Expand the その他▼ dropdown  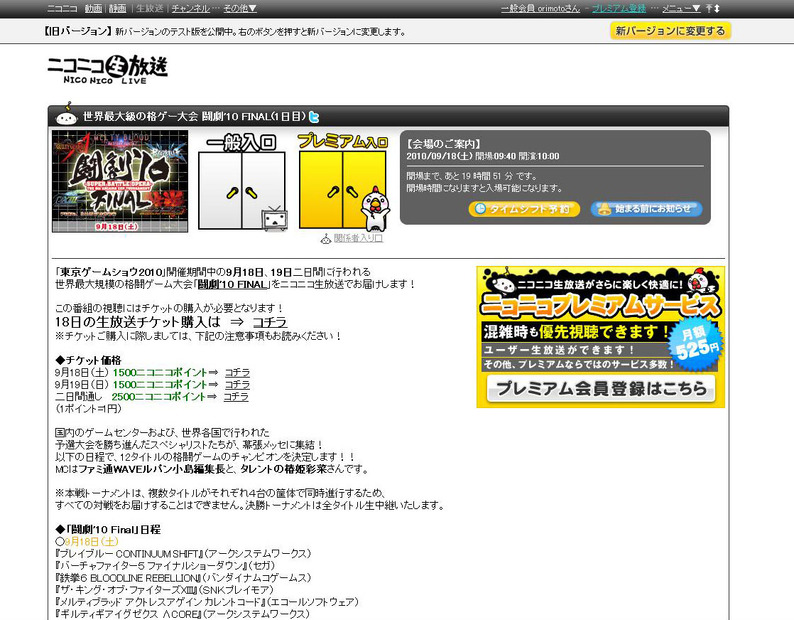[x=240, y=9]
